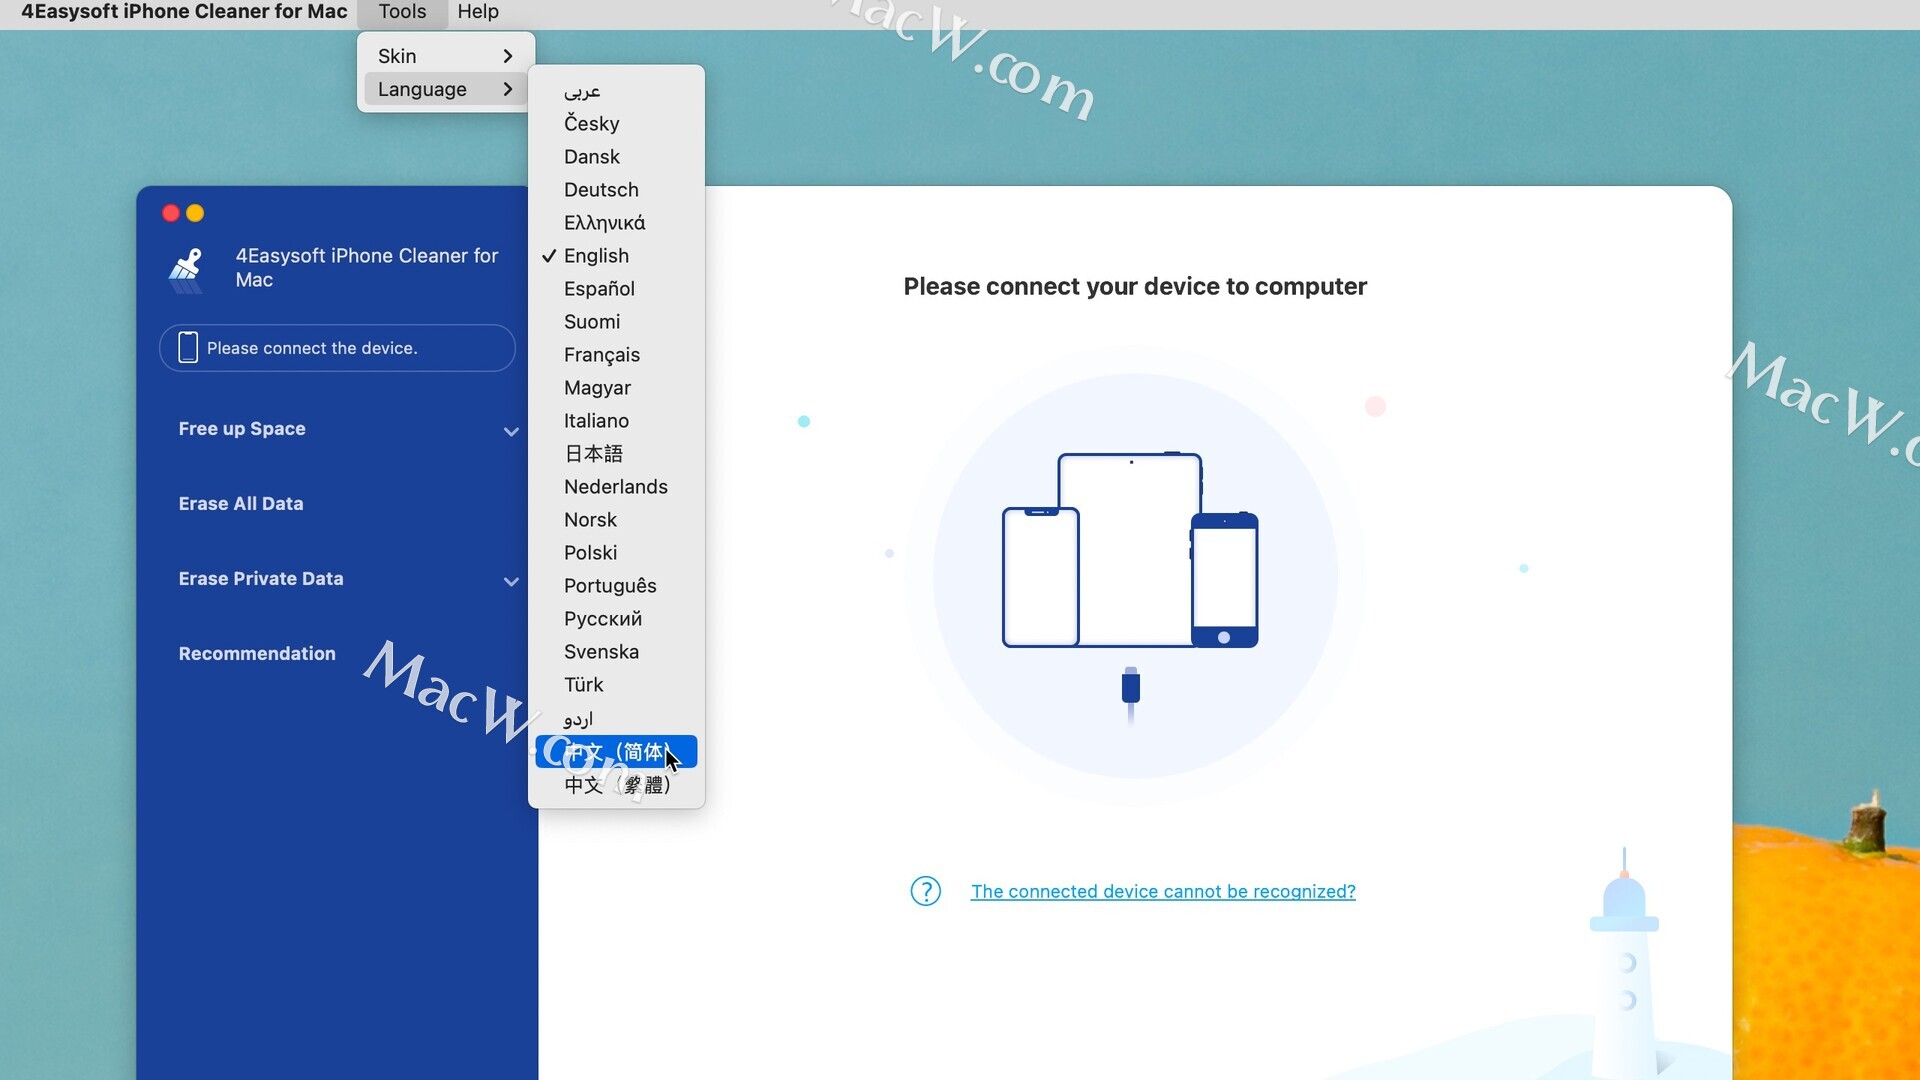Image resolution: width=1920 pixels, height=1080 pixels.
Task: Select highlighted 中文 (简体) Simplified Chinese
Action: point(616,751)
